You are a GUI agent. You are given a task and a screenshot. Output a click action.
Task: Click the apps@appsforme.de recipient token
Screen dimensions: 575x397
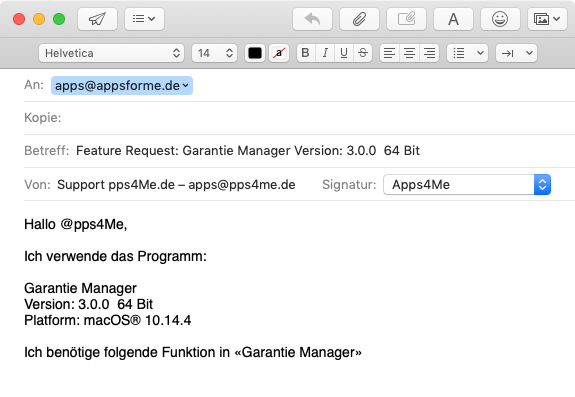(x=122, y=85)
